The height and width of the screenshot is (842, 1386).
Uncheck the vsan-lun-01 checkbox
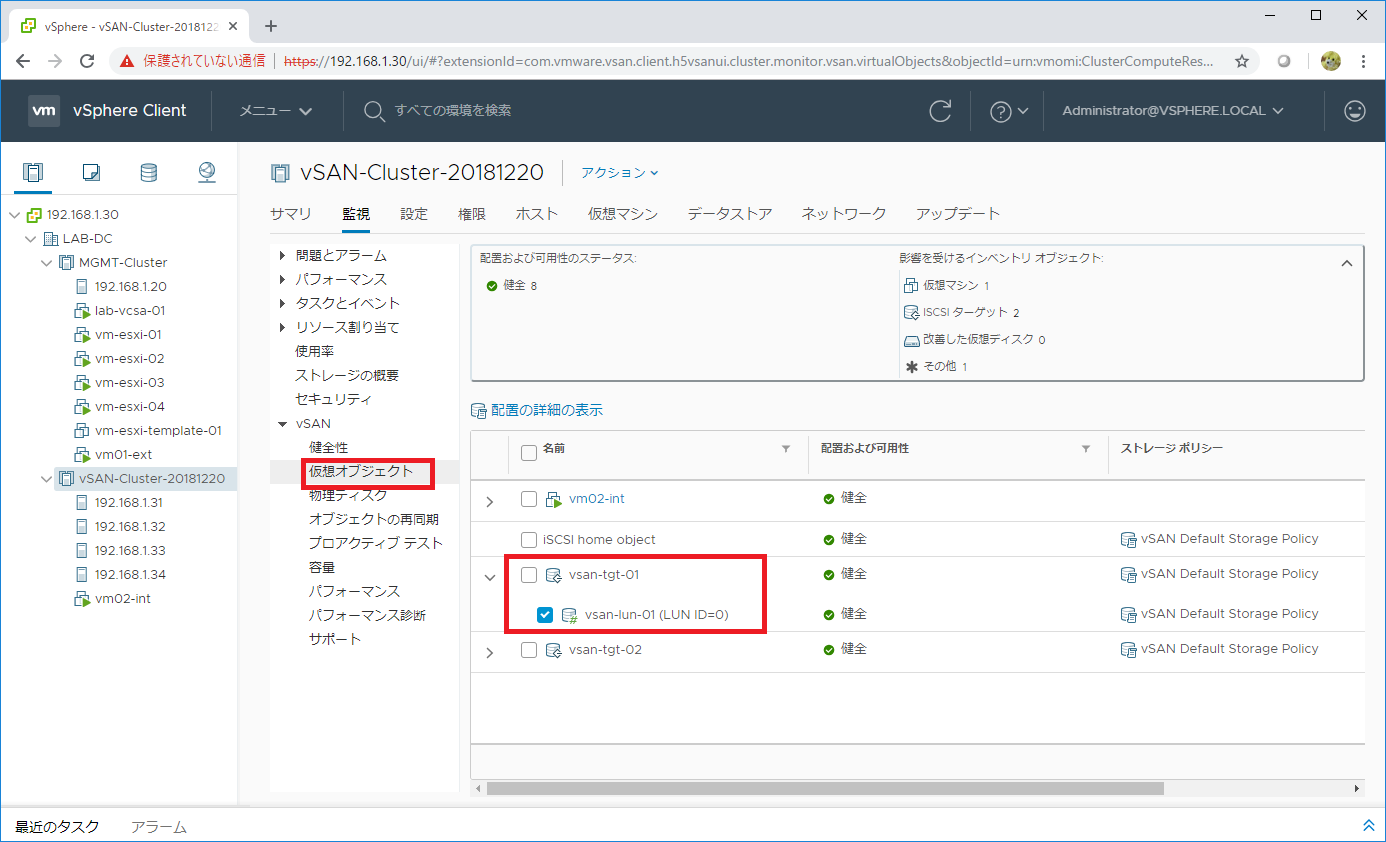(x=545, y=615)
